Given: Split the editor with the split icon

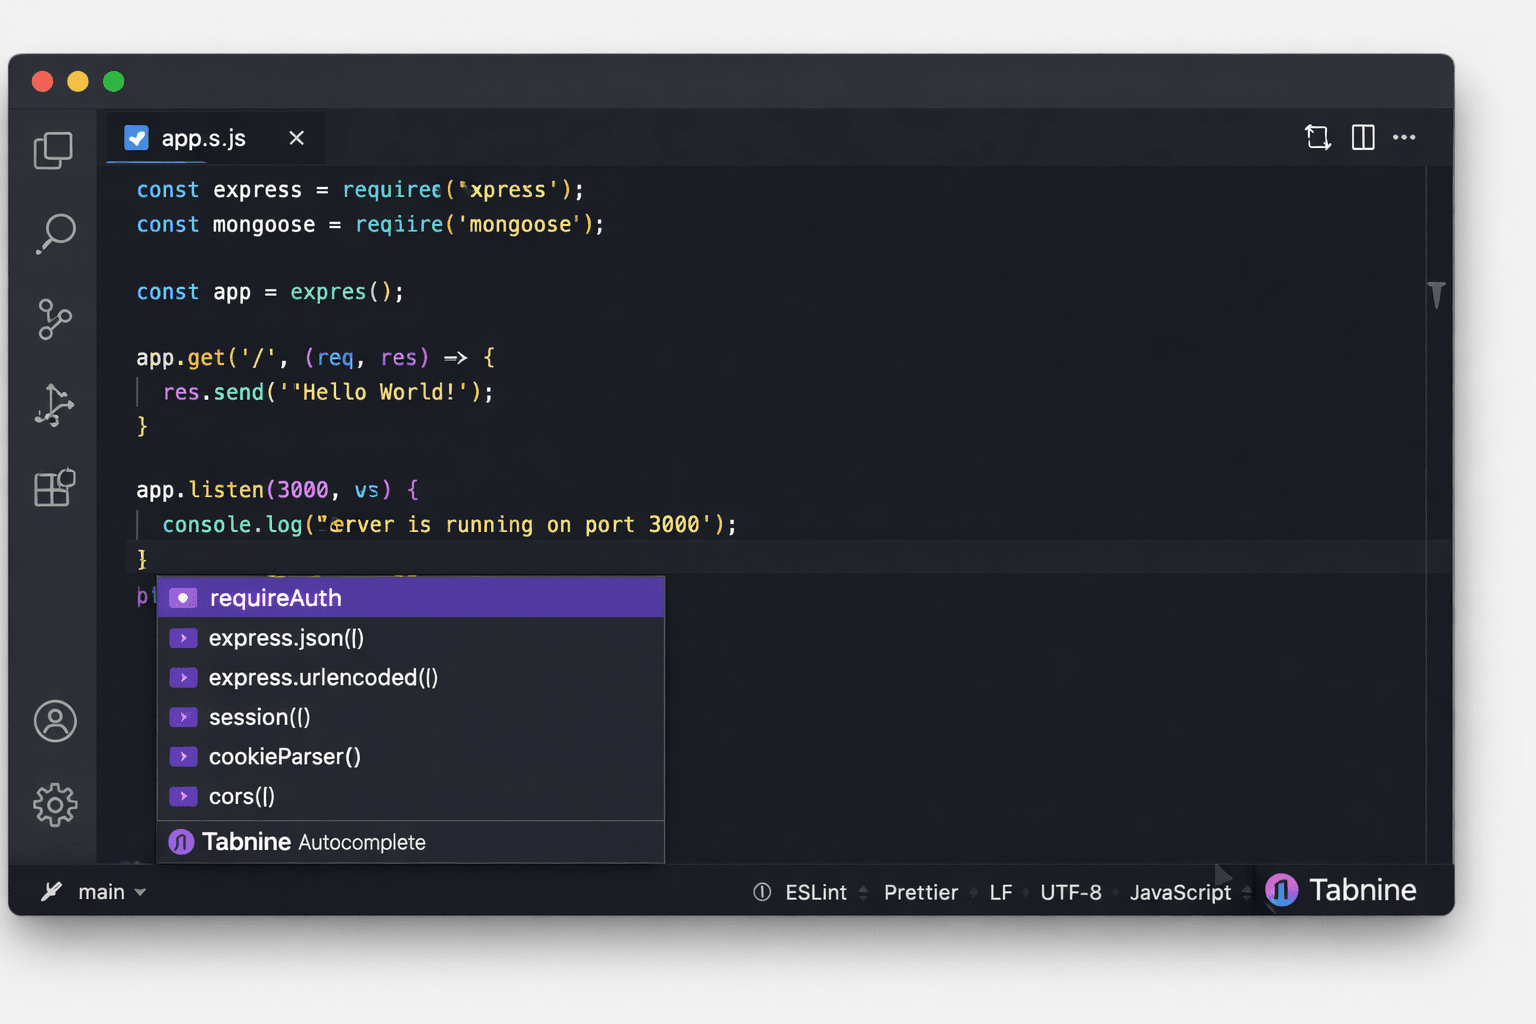Looking at the screenshot, I should (1363, 137).
